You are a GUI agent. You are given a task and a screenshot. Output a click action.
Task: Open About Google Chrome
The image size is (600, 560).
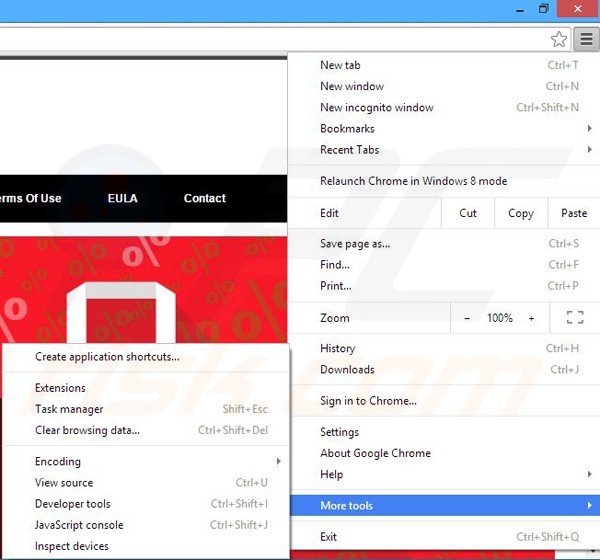tap(445, 453)
